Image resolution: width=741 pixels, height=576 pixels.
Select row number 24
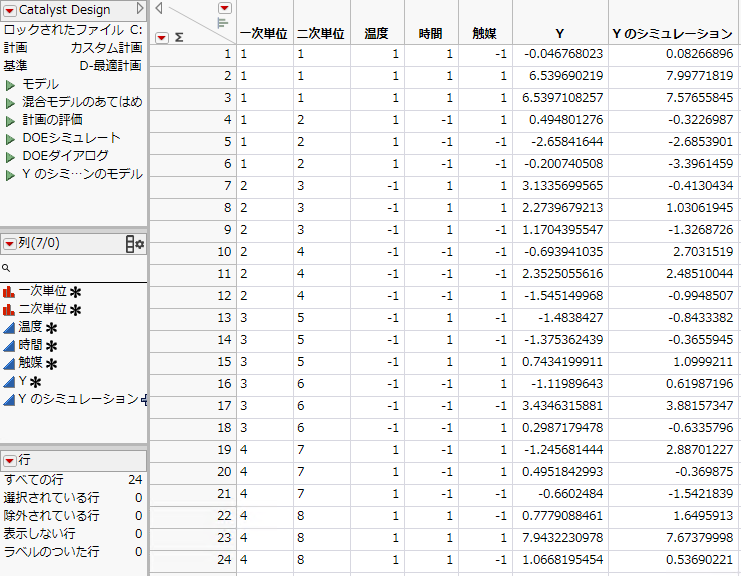193,559
